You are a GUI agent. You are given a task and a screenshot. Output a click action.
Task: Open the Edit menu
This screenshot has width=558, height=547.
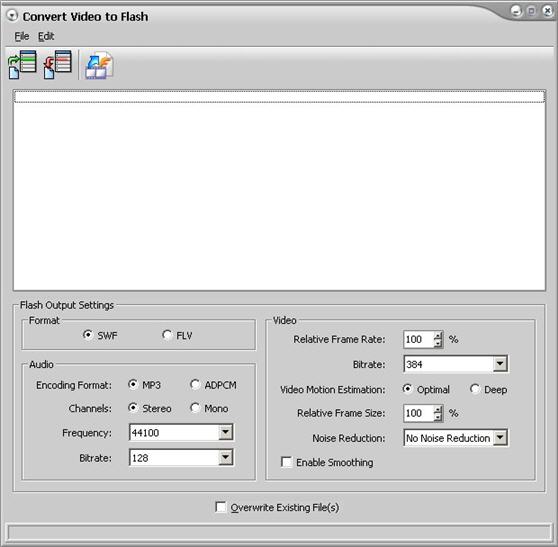coord(46,36)
